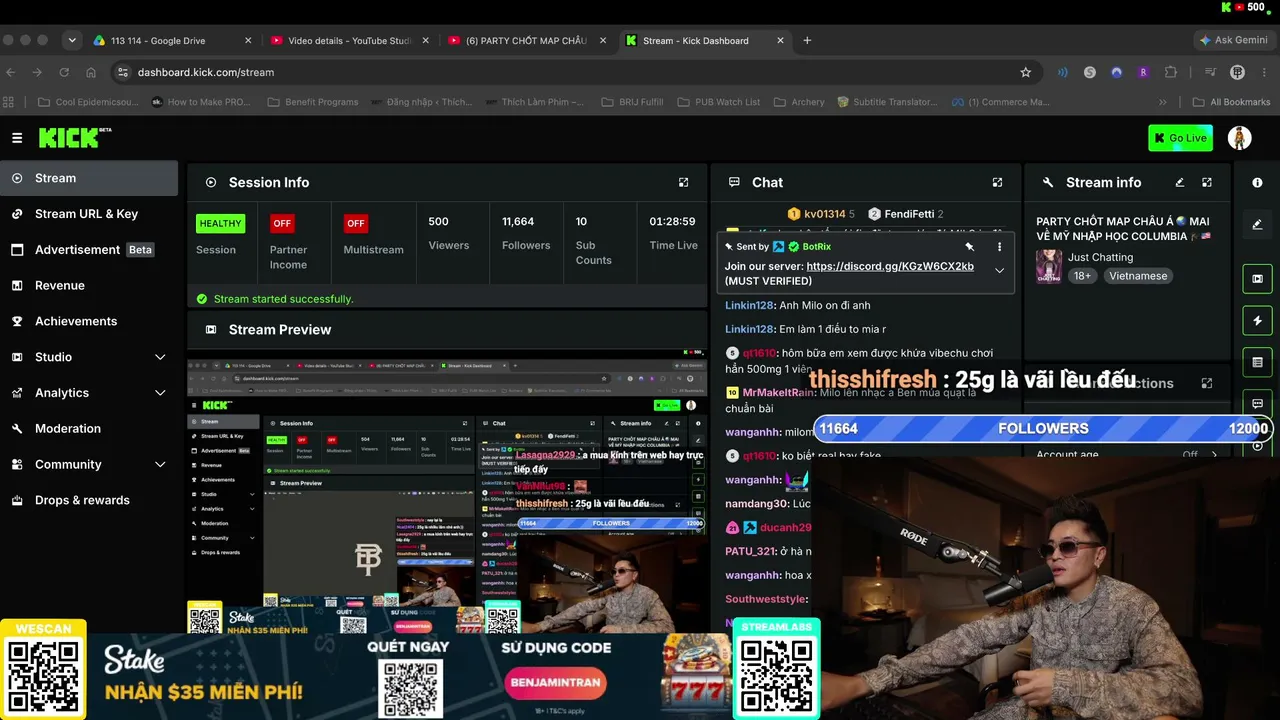This screenshot has height=720, width=1280.
Task: Open the All Bookmarks folder
Action: (x=1231, y=102)
